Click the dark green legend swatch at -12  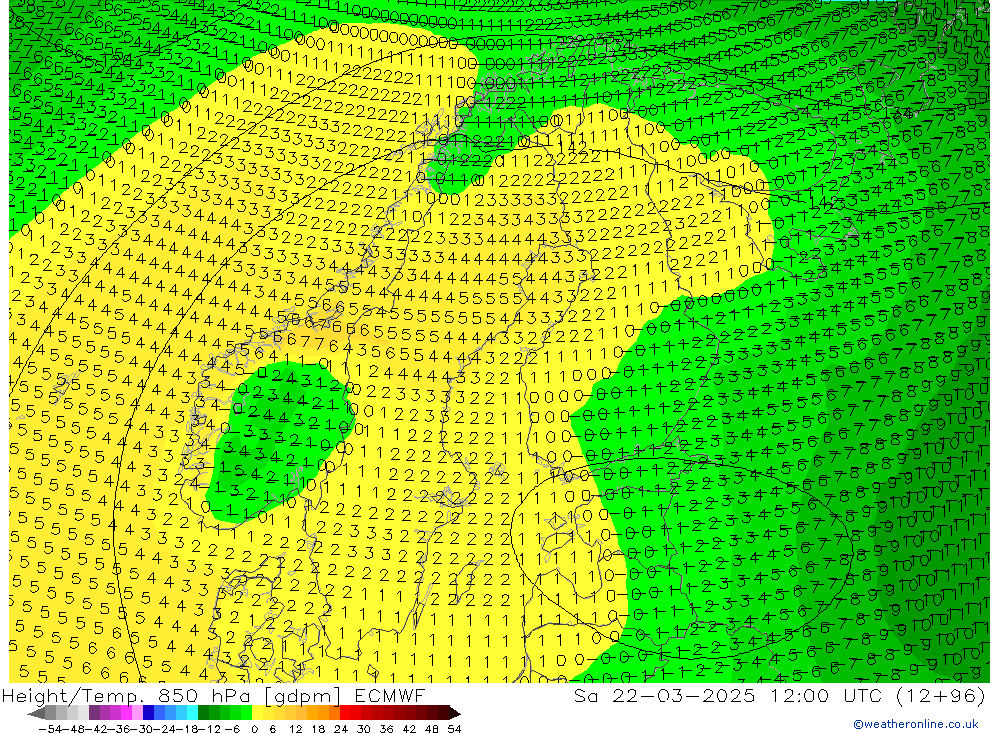click(x=203, y=713)
